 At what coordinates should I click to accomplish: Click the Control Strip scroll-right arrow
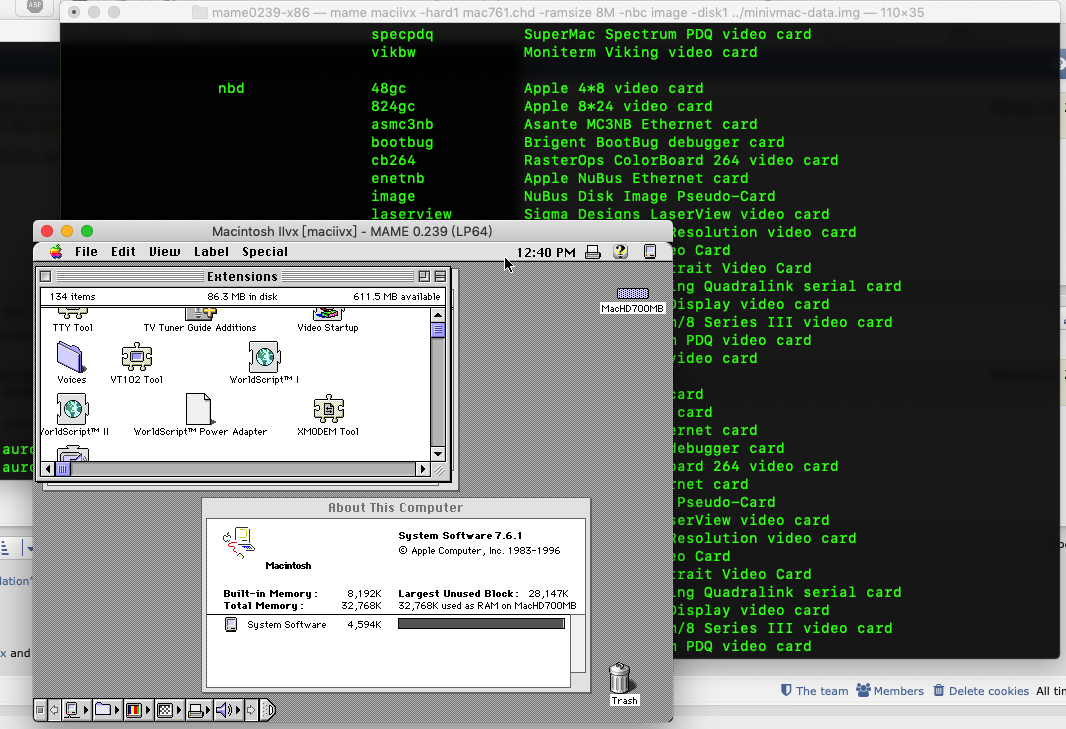[x=251, y=710]
